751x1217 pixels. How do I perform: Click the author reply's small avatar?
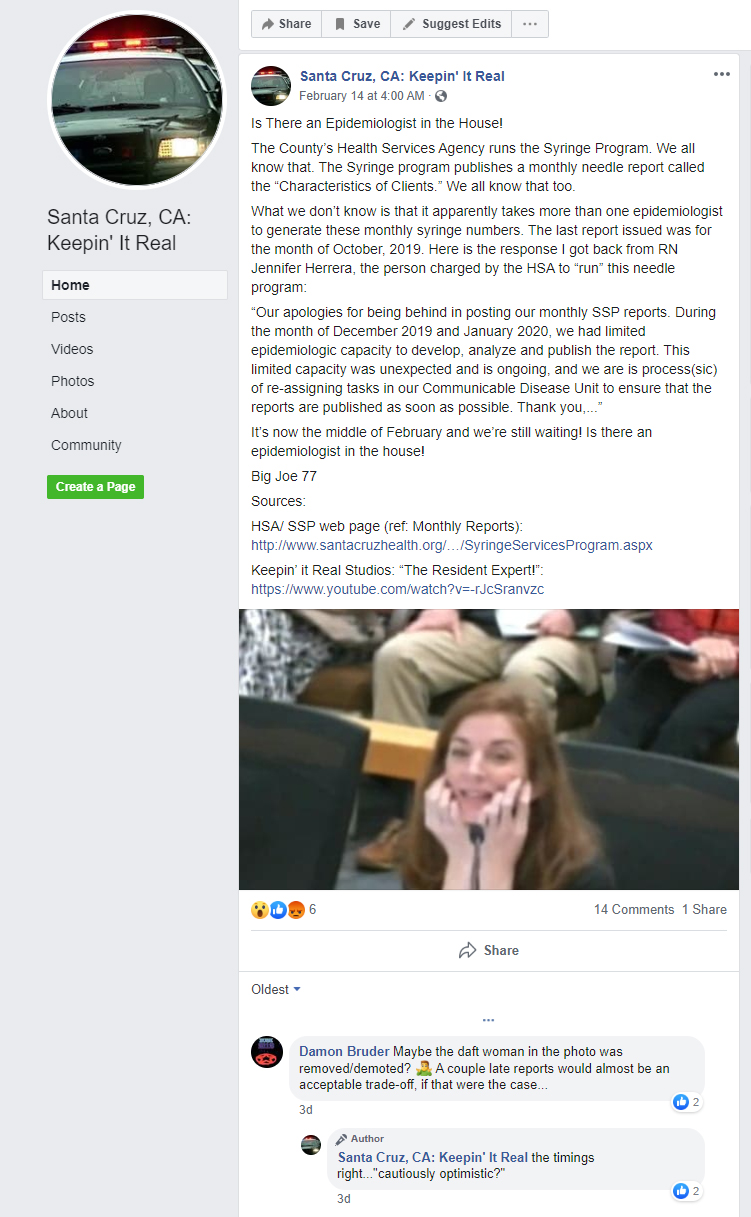(311, 1145)
